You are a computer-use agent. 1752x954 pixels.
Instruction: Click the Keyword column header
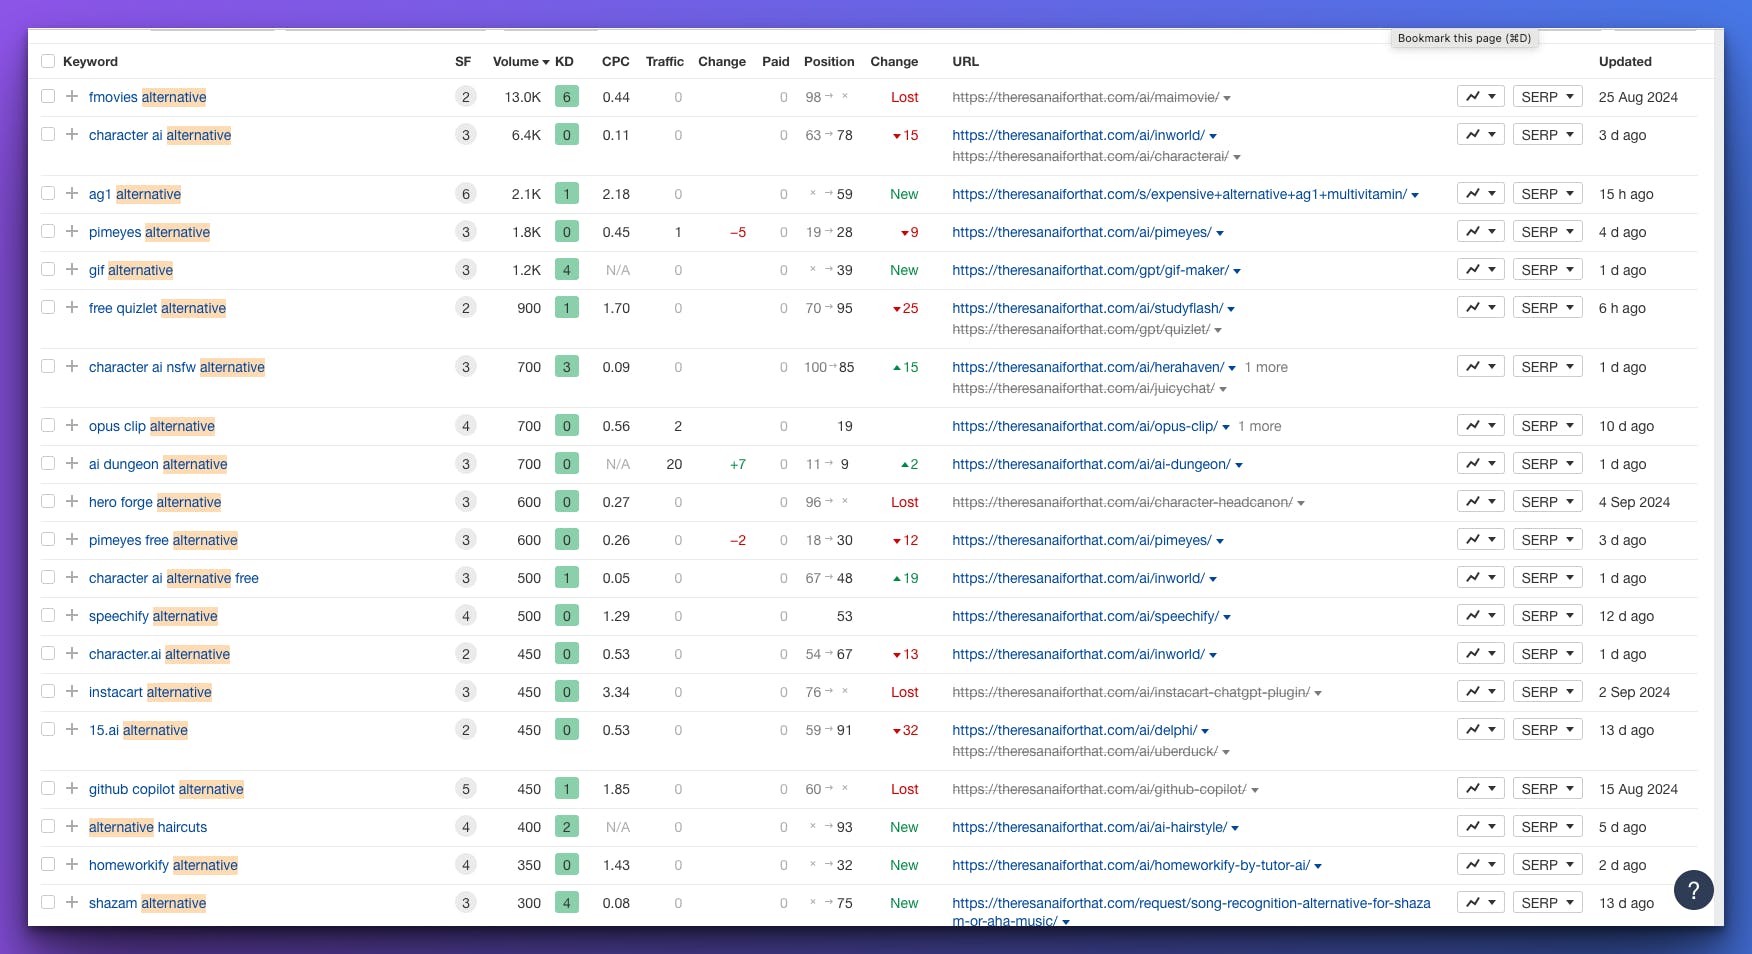coord(90,61)
